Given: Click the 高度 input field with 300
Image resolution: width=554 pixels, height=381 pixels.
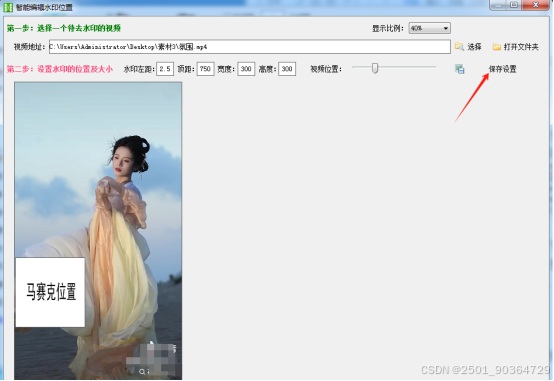Looking at the screenshot, I should tap(287, 69).
